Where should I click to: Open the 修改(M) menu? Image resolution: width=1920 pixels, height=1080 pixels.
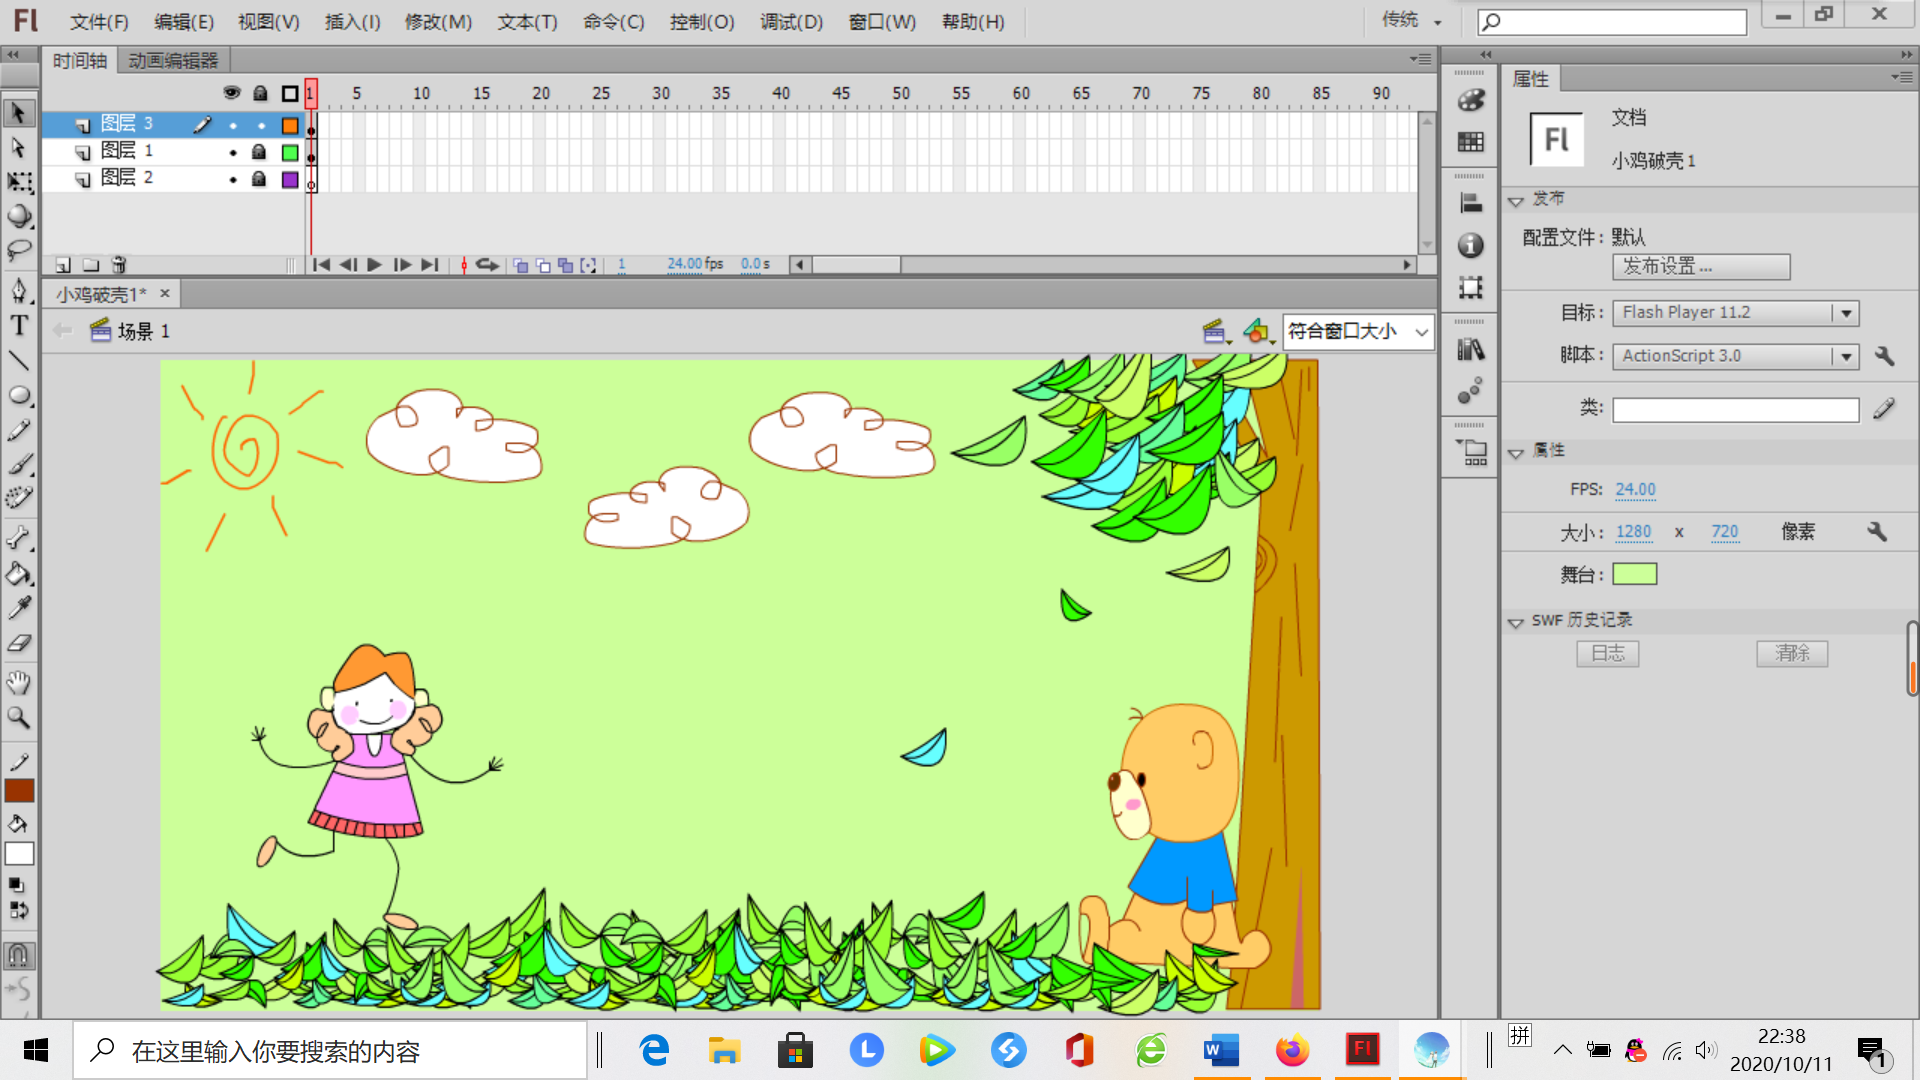438,22
